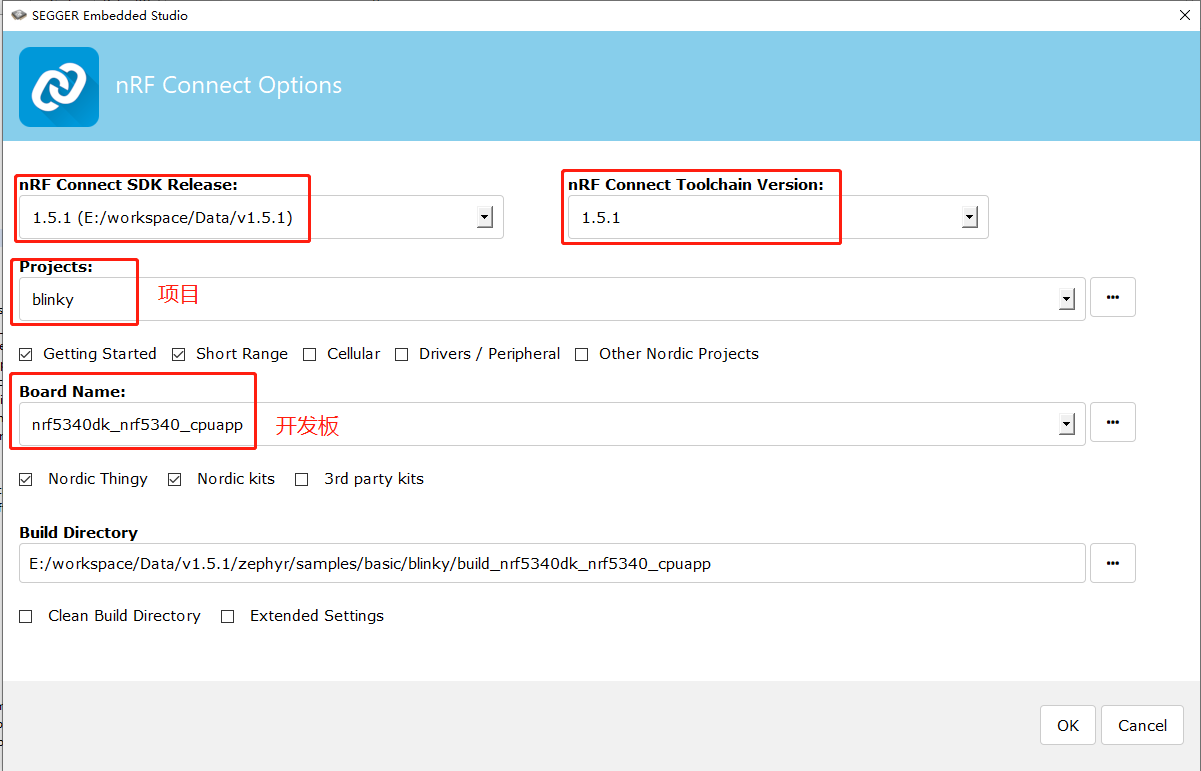The height and width of the screenshot is (771, 1201).
Task: Click the Toolchain Version field showing 1.5.1
Action: point(778,217)
